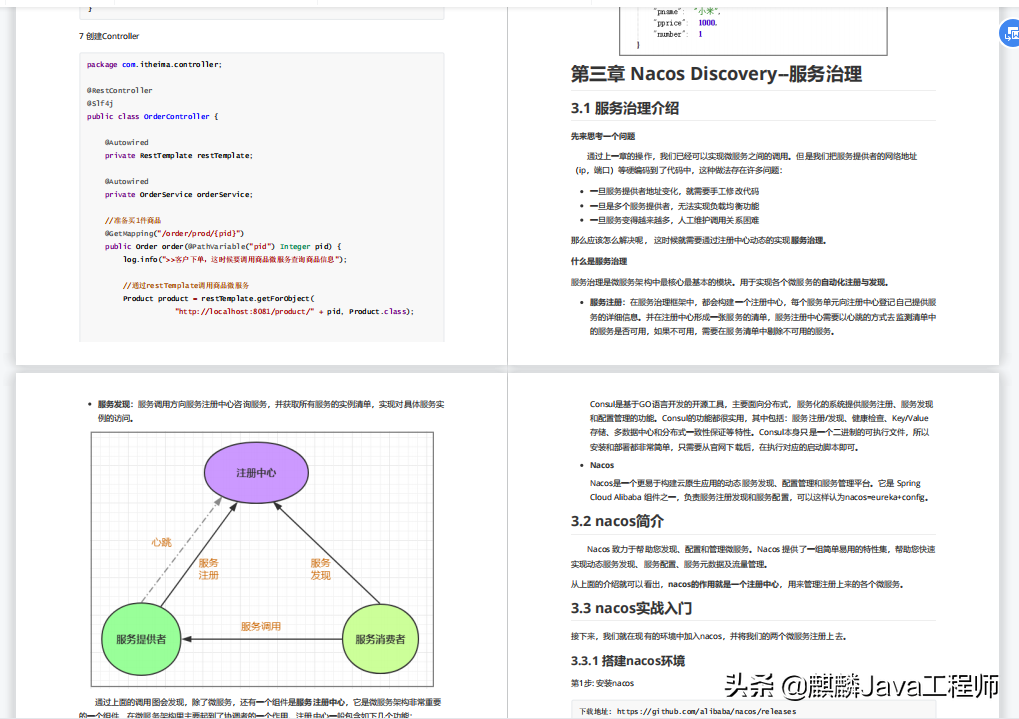Click the @GetMapping("/order/prod/{pid}") code line

point(174,233)
